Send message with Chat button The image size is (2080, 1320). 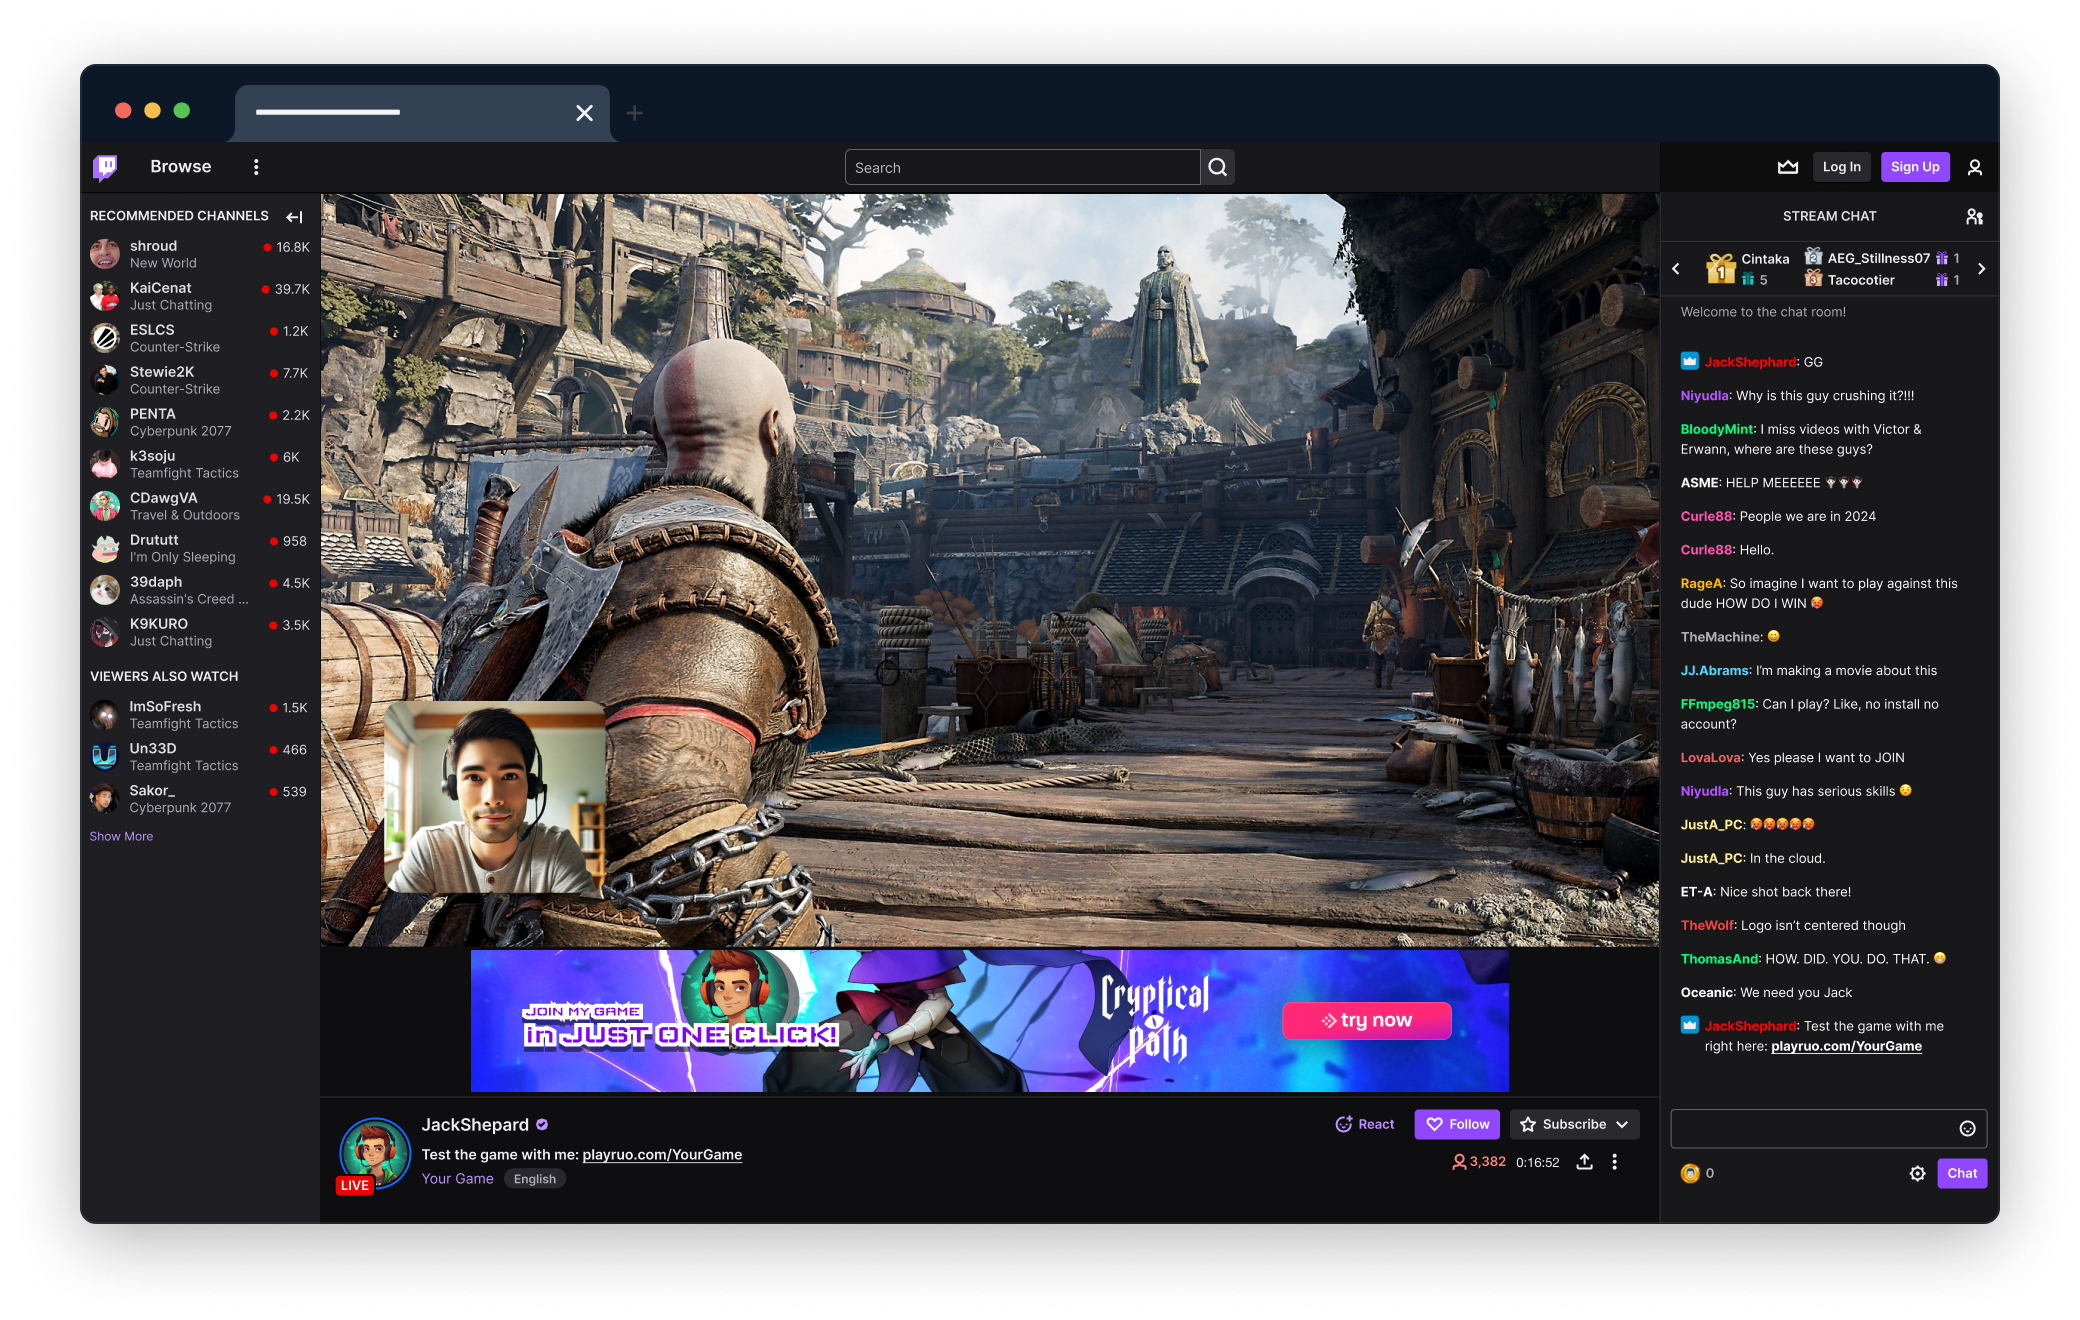1961,1173
